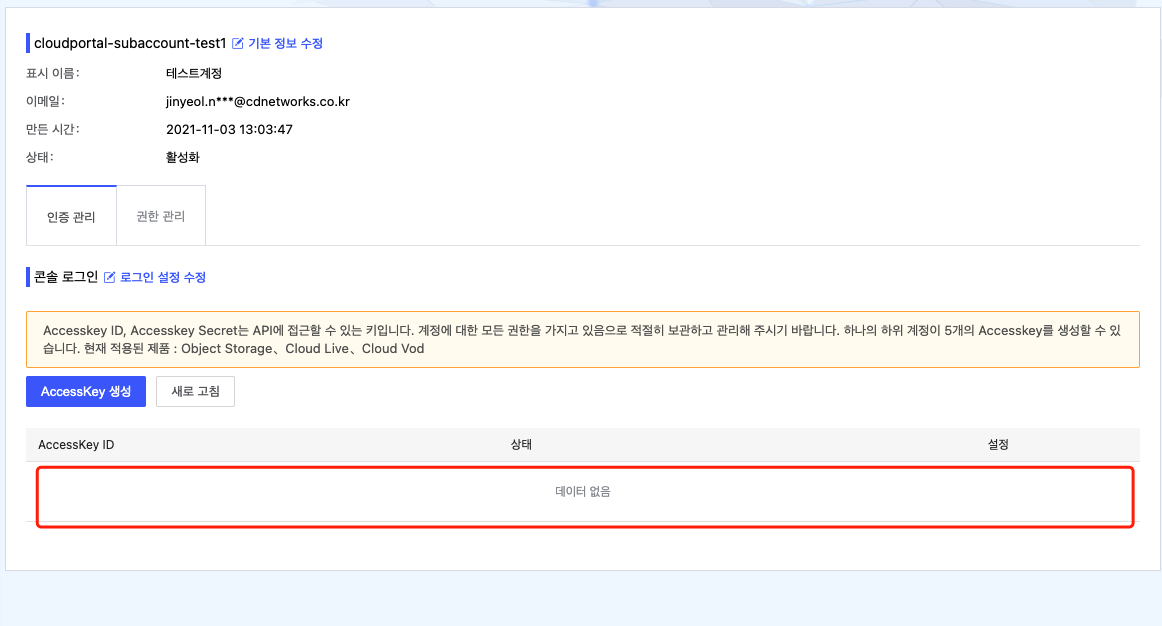This screenshot has height=626, width=1162.
Task: Click the edit pencil icon beside 기본 정보 수정
Action: [238, 44]
